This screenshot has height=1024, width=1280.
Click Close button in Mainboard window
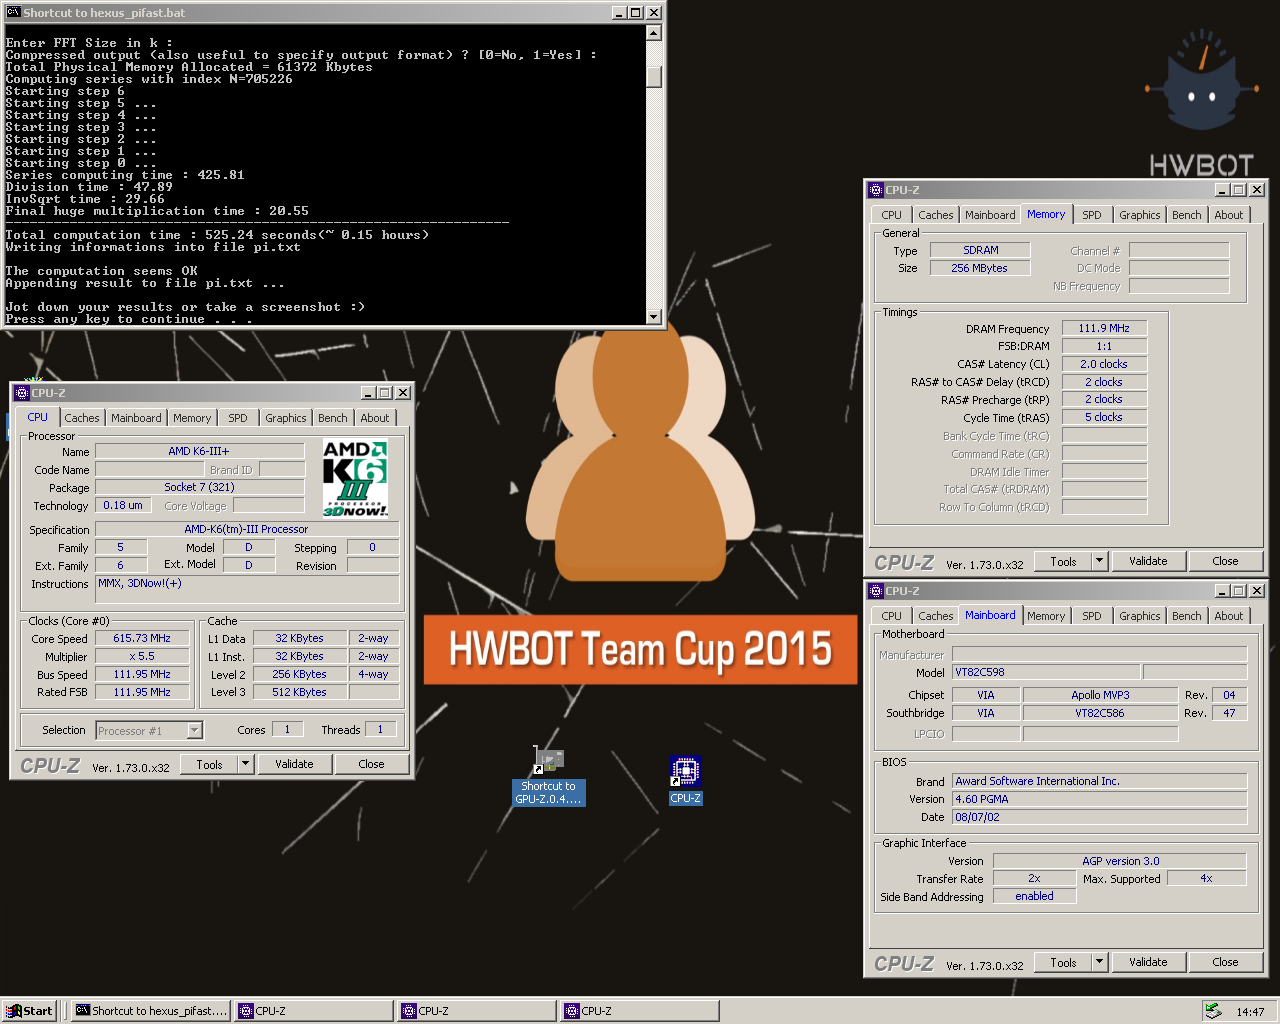point(1226,962)
